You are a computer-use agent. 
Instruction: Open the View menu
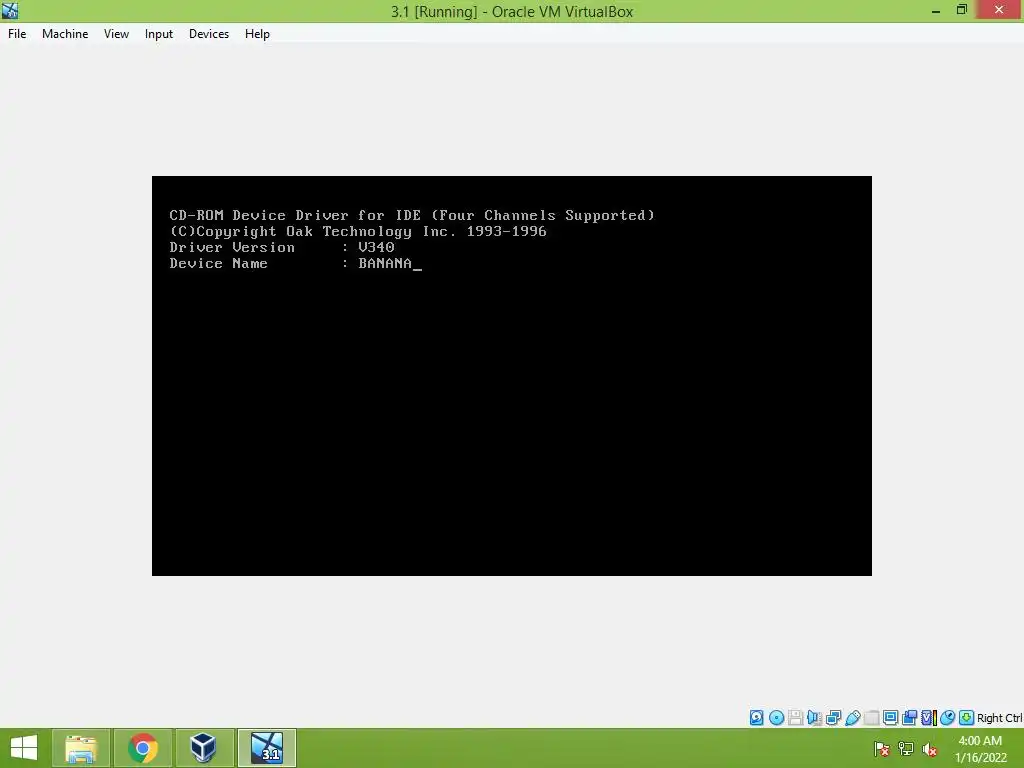(116, 34)
